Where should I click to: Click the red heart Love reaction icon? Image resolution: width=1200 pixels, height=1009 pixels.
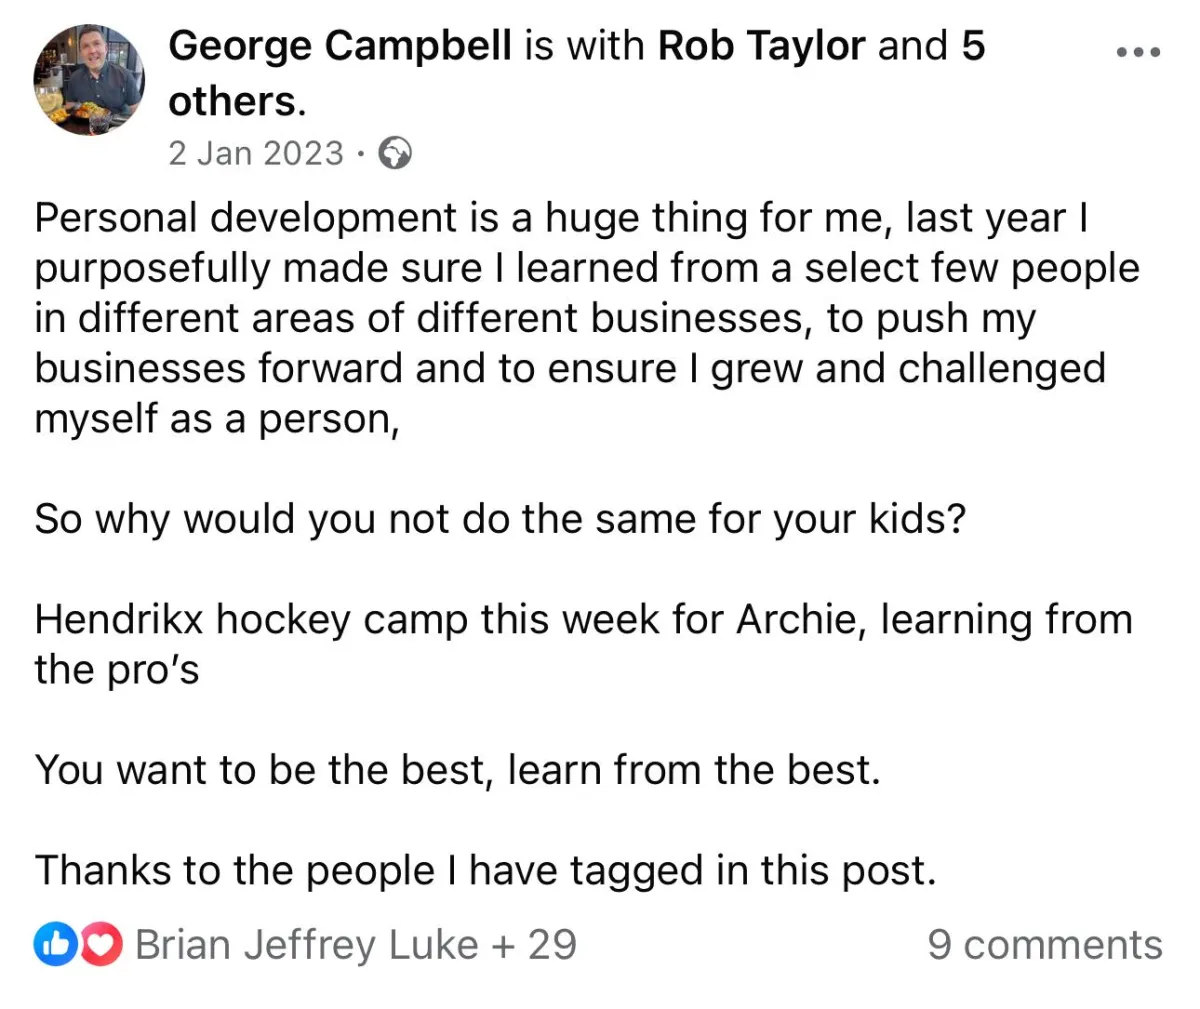coord(100,944)
